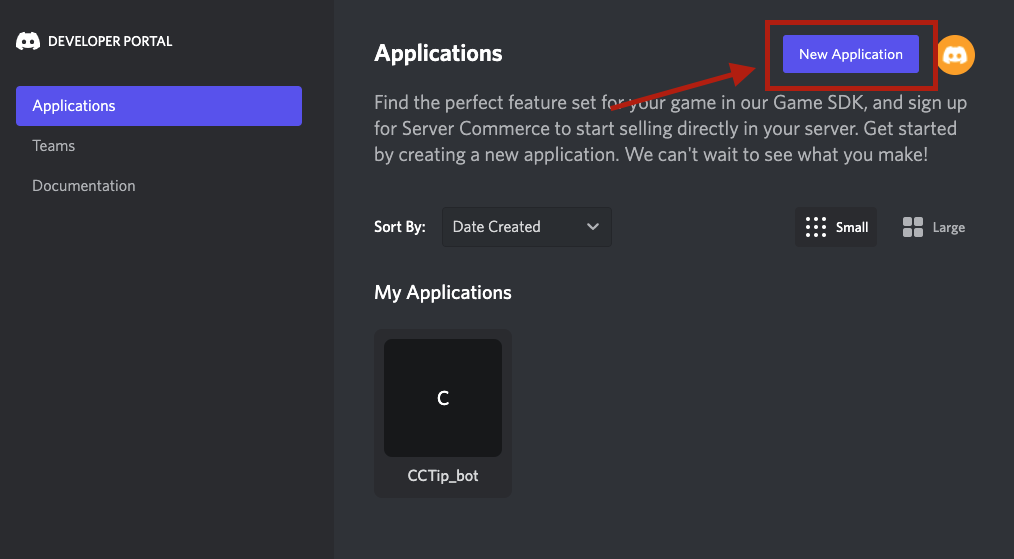The height and width of the screenshot is (559, 1014).
Task: Click the small dotted grid icon
Action: 816,227
